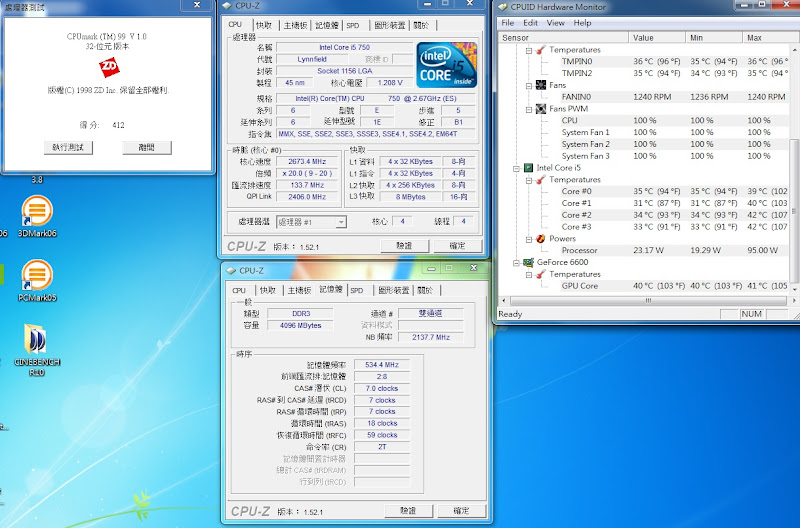Click the Intel Core i5 Temperatures thermometer icon
Image resolution: width=800 pixels, height=528 pixels.
[541, 180]
